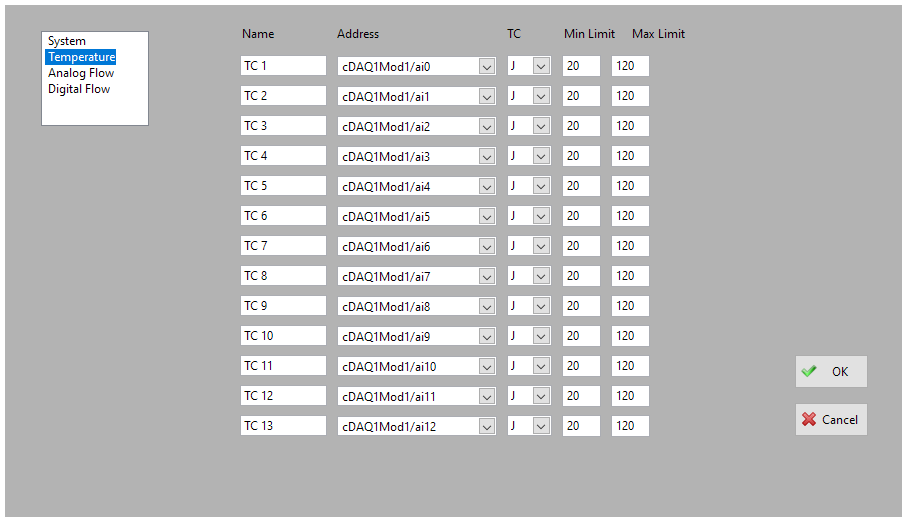This screenshot has height=522, width=907.
Task: Select System in the category list
Action: (67, 41)
